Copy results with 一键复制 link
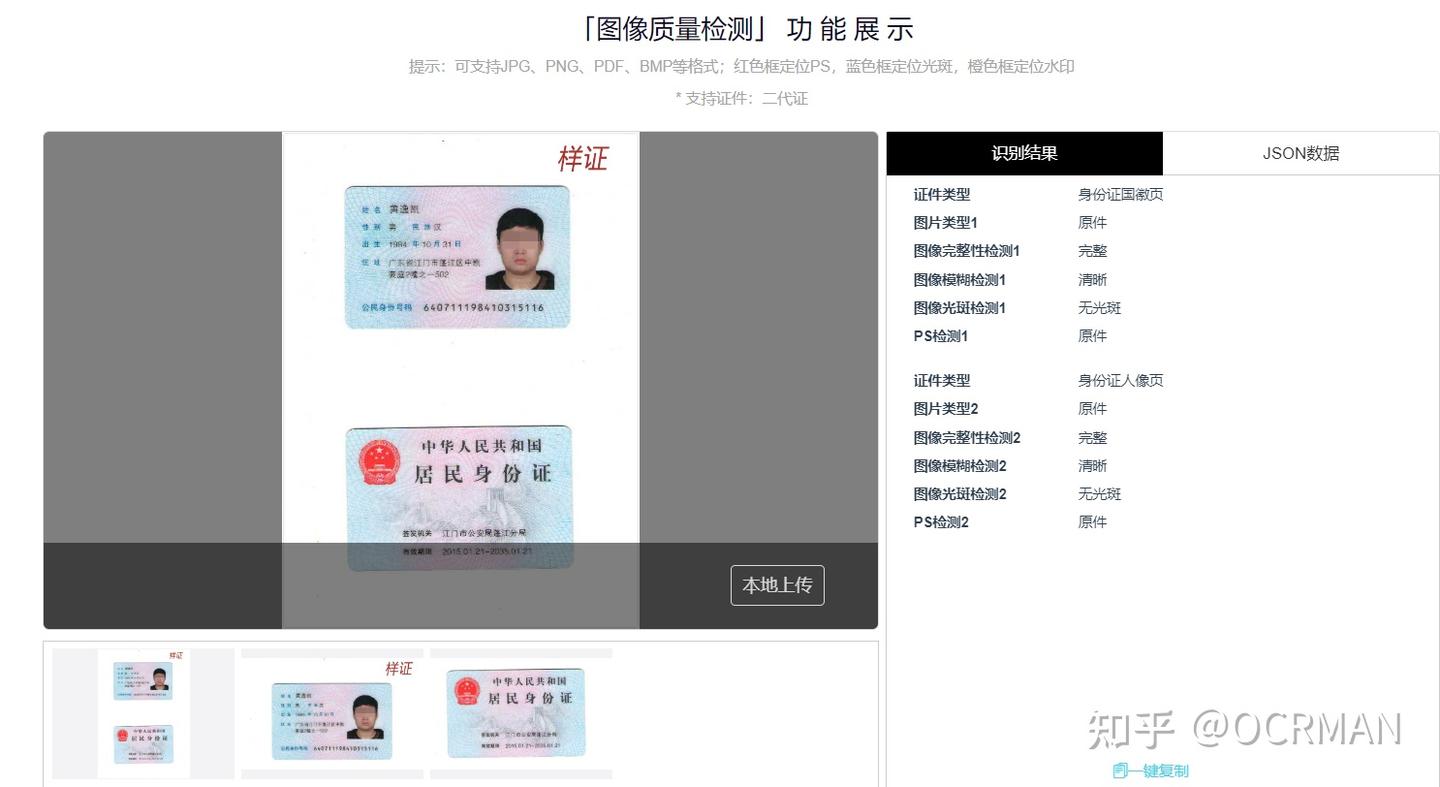The image size is (1440, 787). [1159, 771]
